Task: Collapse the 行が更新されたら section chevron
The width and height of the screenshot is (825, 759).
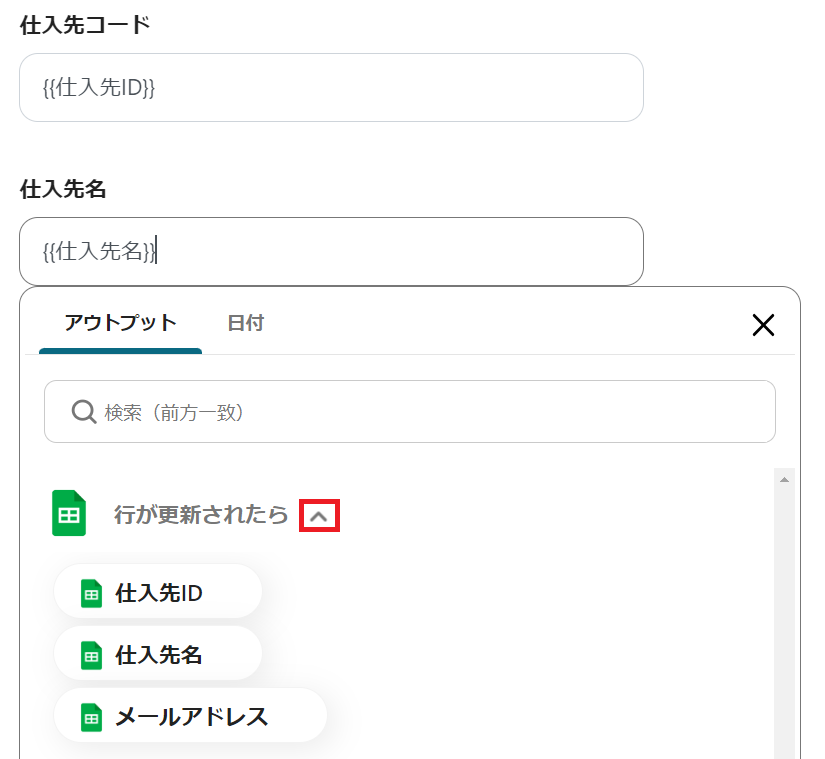Action: coord(319,516)
